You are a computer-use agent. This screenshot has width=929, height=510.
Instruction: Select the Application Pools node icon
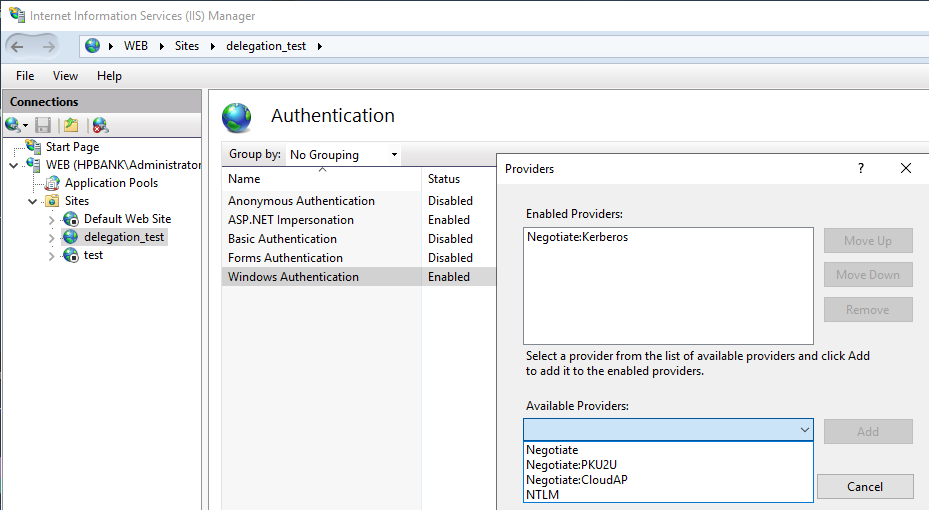tap(52, 183)
